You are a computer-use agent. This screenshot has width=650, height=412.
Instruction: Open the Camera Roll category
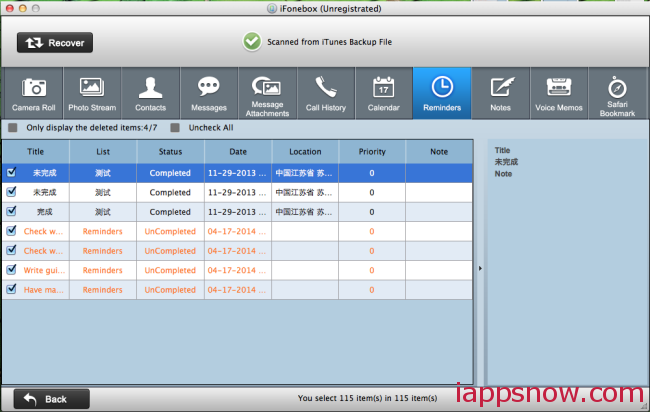(x=33, y=94)
